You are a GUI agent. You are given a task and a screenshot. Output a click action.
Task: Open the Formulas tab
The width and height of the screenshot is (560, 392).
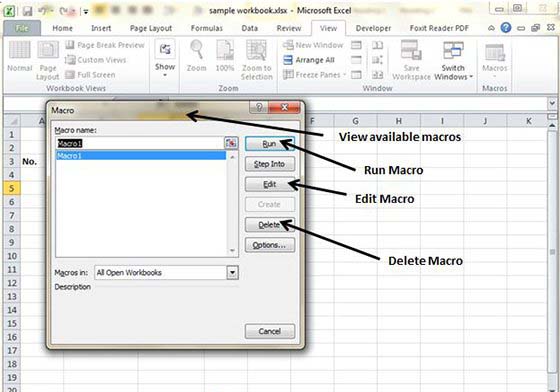click(207, 28)
